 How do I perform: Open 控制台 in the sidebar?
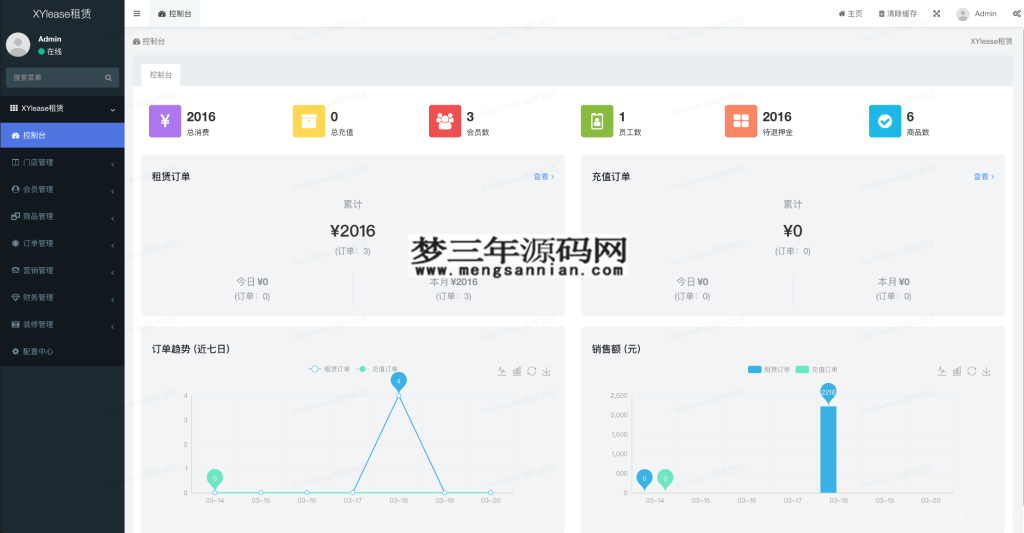click(x=62, y=135)
